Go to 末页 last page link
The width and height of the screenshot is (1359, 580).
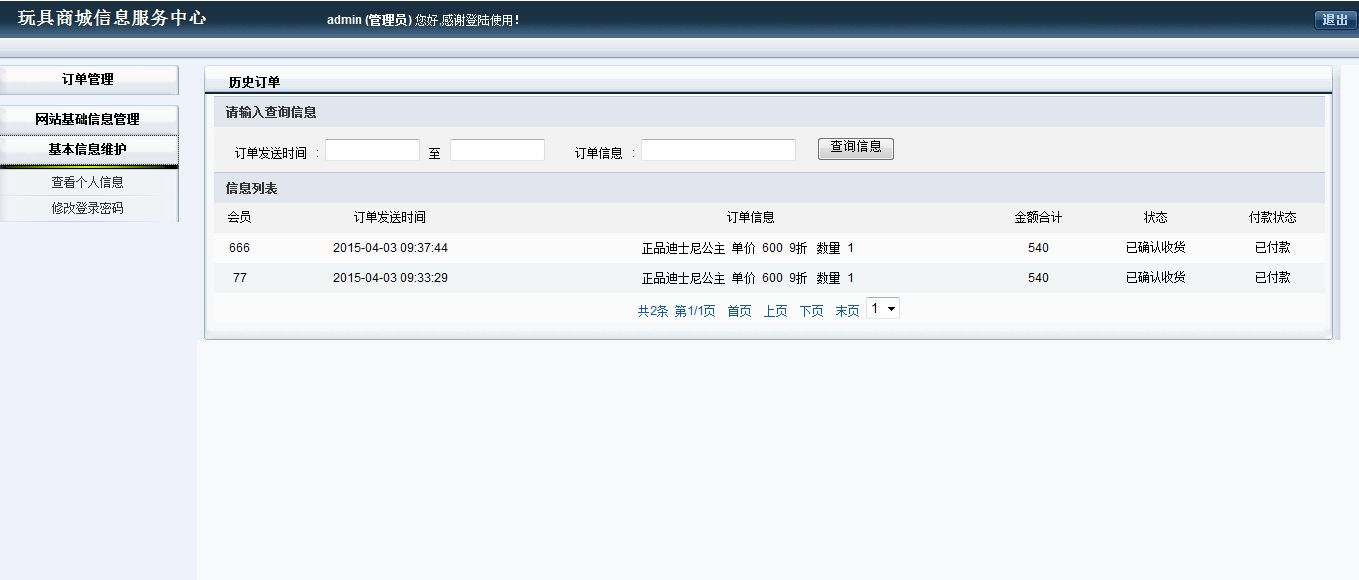click(x=847, y=311)
